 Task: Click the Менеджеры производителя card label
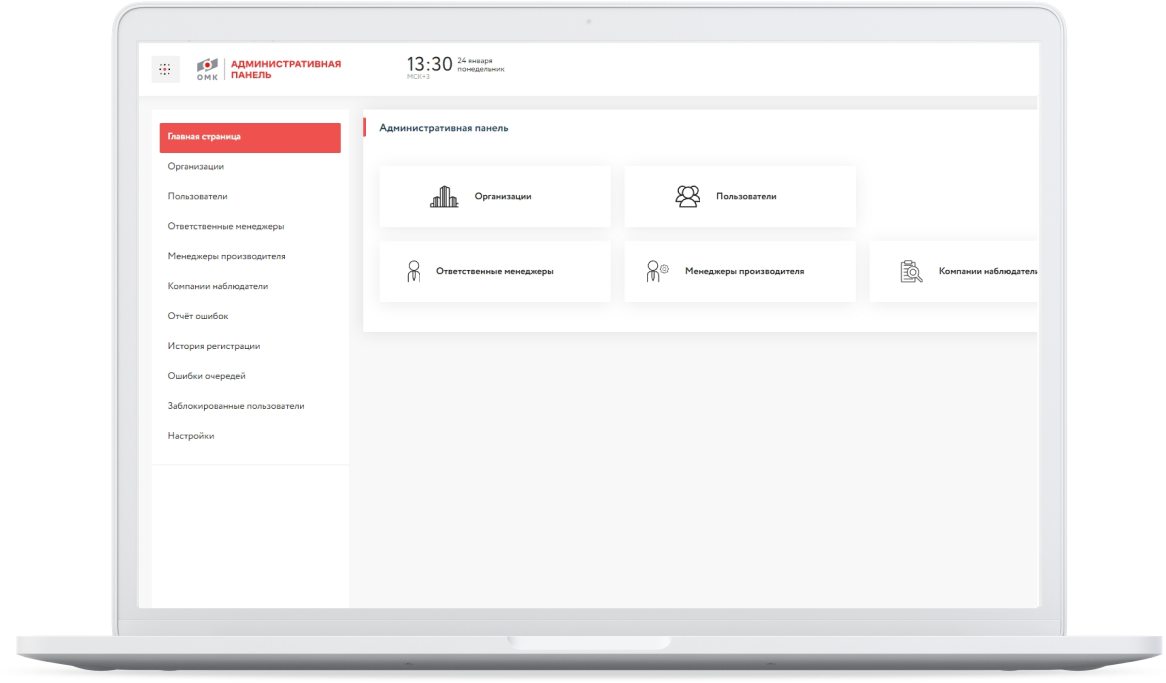tap(744, 271)
